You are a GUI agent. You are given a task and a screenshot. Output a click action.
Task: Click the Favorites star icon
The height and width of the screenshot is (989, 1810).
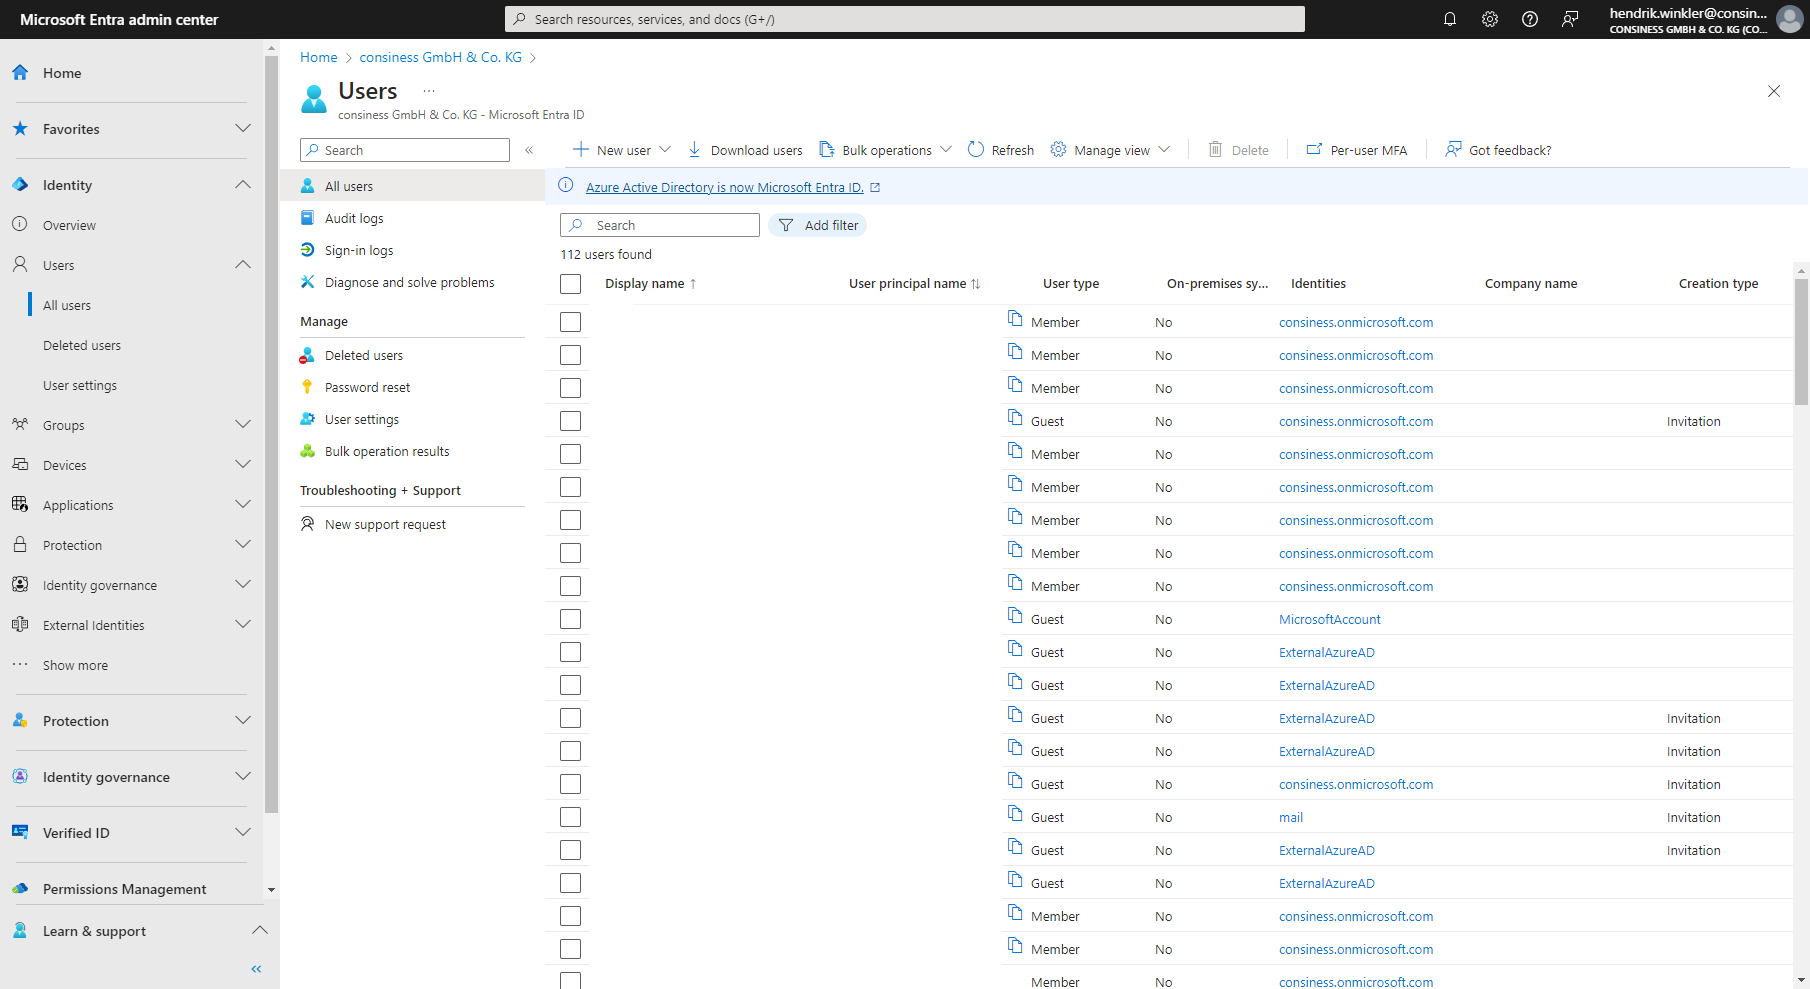pyautogui.click(x=20, y=129)
